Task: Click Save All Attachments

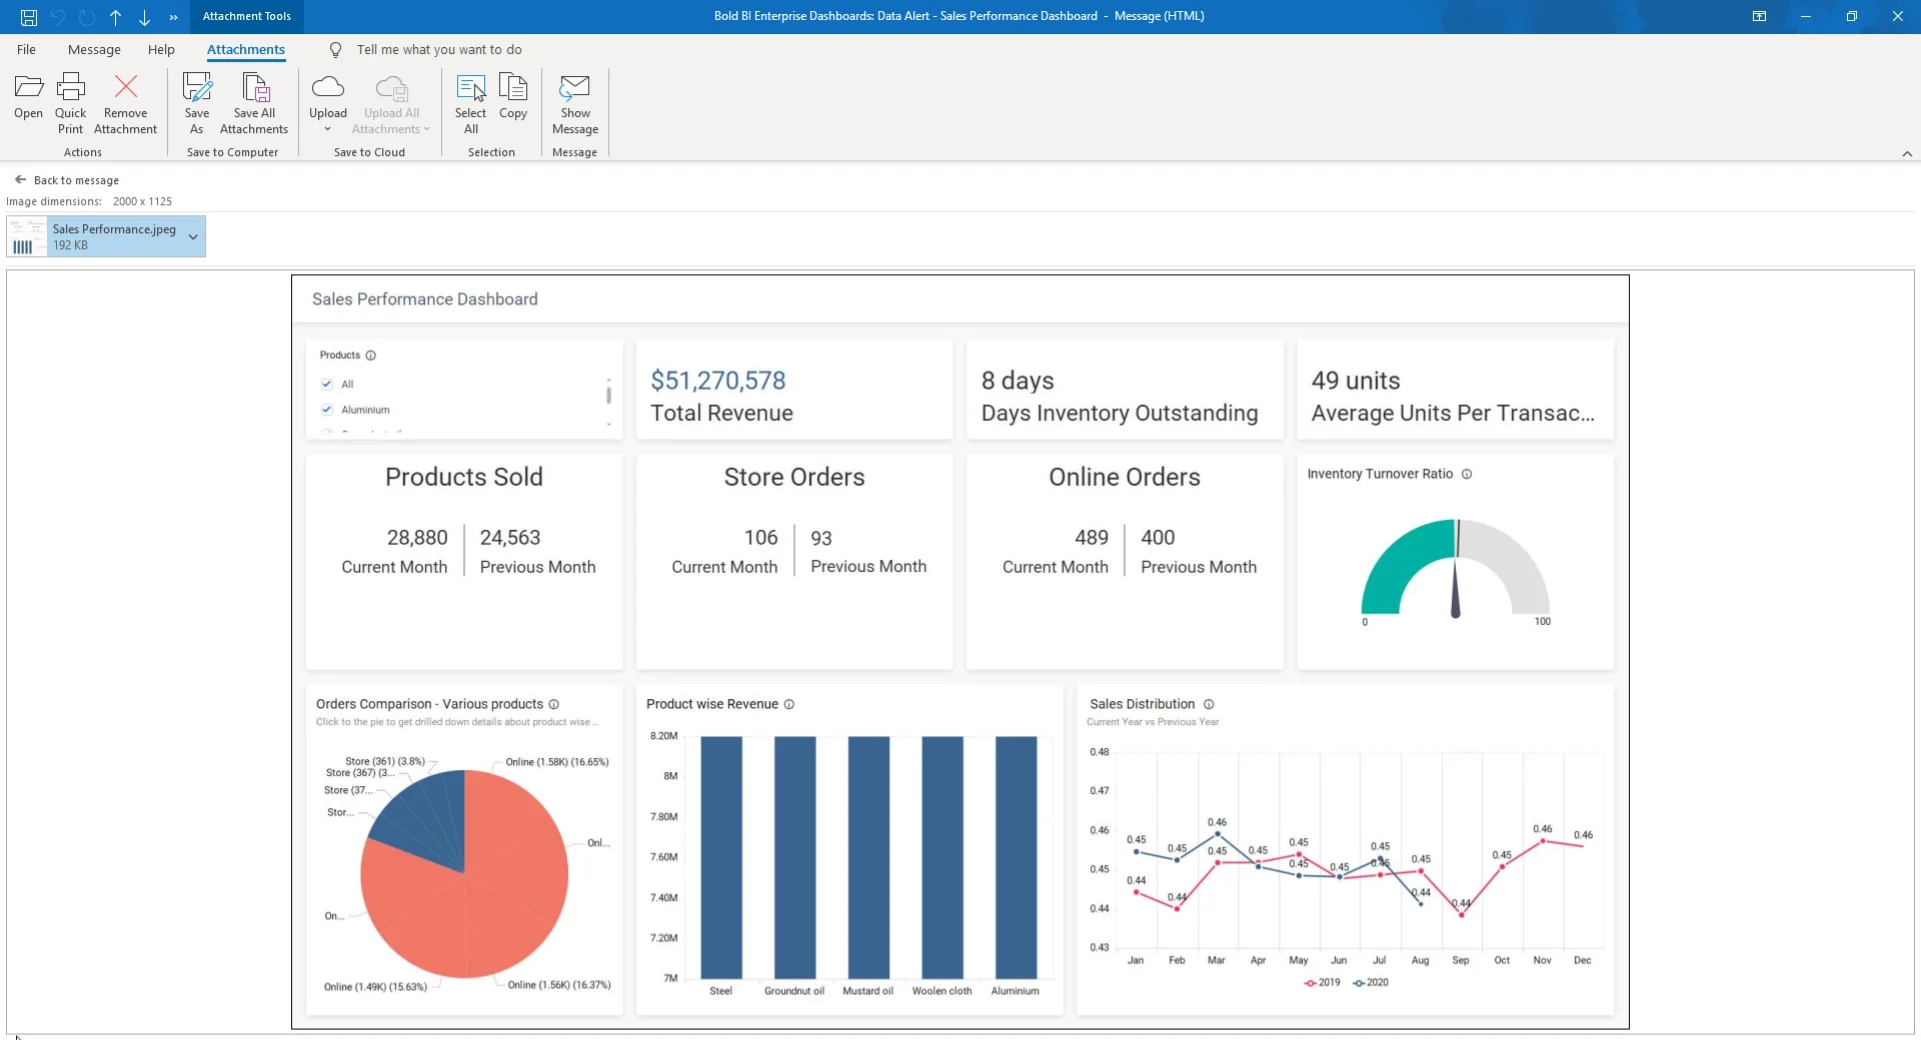Action: (253, 101)
